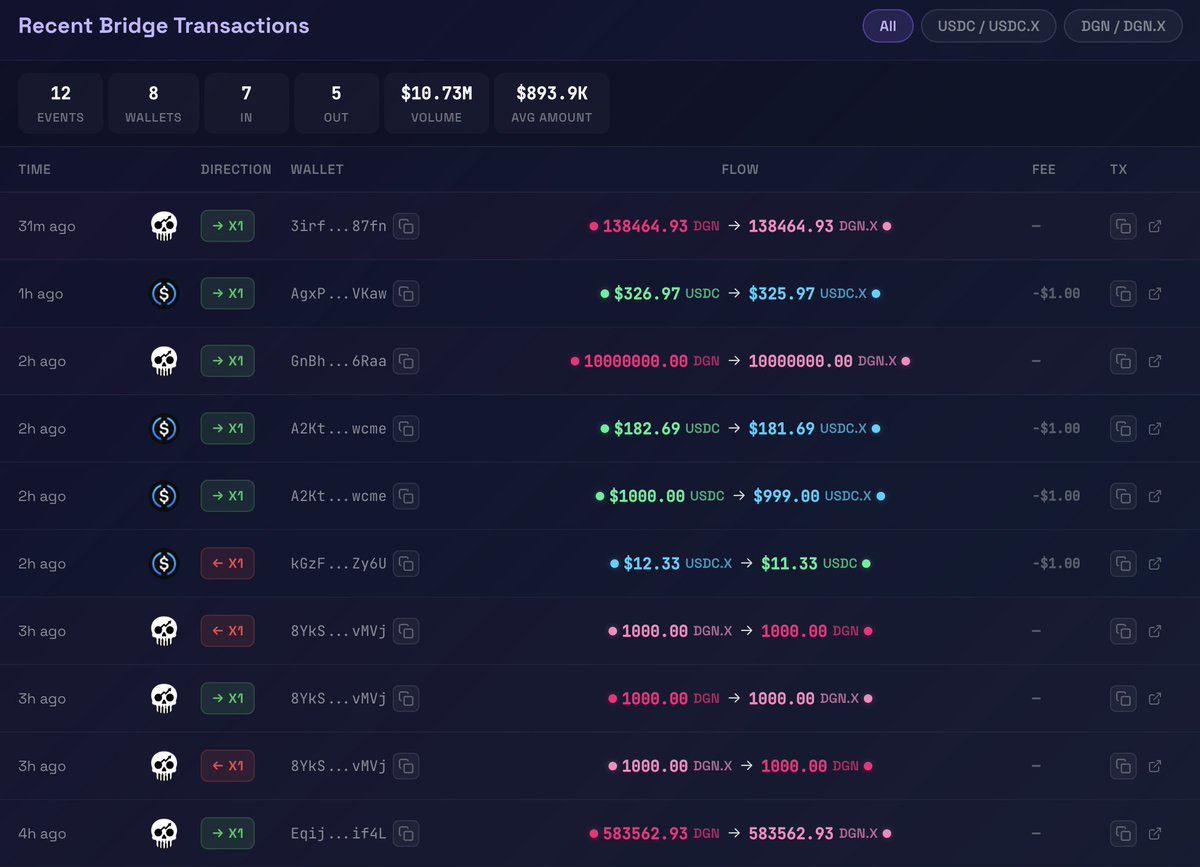Click the DGN skull token icon in the 31m ago row
The height and width of the screenshot is (867, 1200).
click(x=164, y=226)
